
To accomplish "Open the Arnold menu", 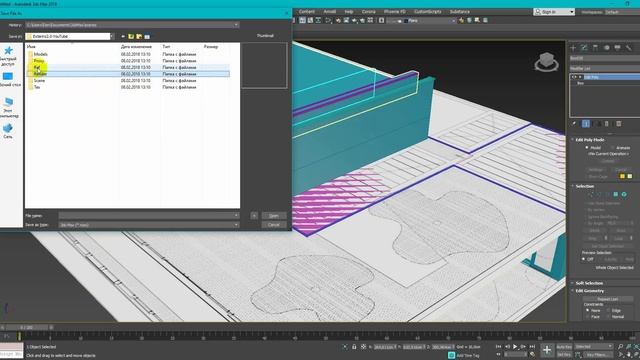I will point(330,12).
